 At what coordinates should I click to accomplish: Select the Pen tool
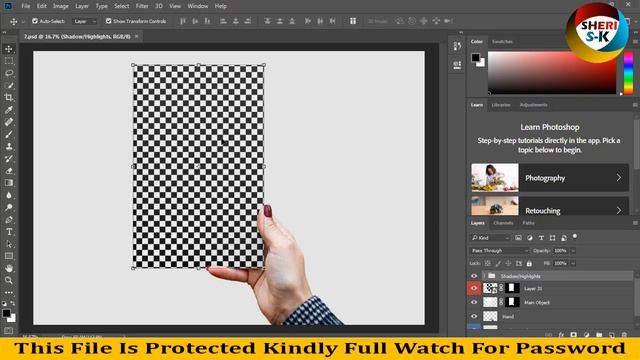tap(9, 220)
